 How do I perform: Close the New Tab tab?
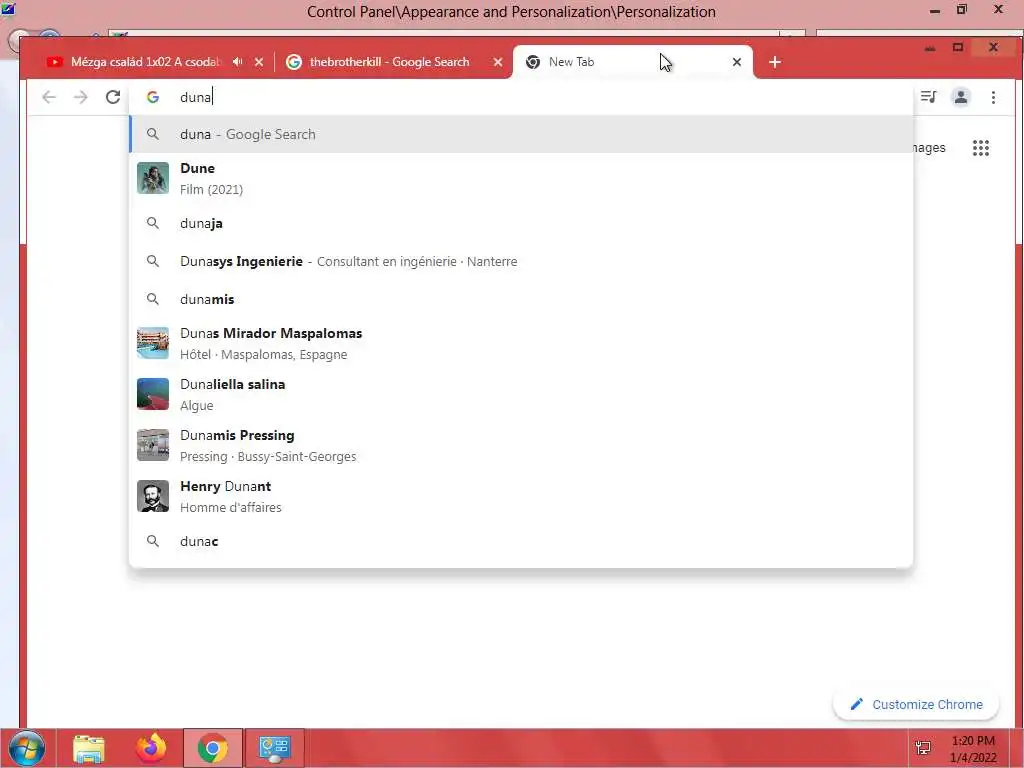pyautogui.click(x=737, y=62)
